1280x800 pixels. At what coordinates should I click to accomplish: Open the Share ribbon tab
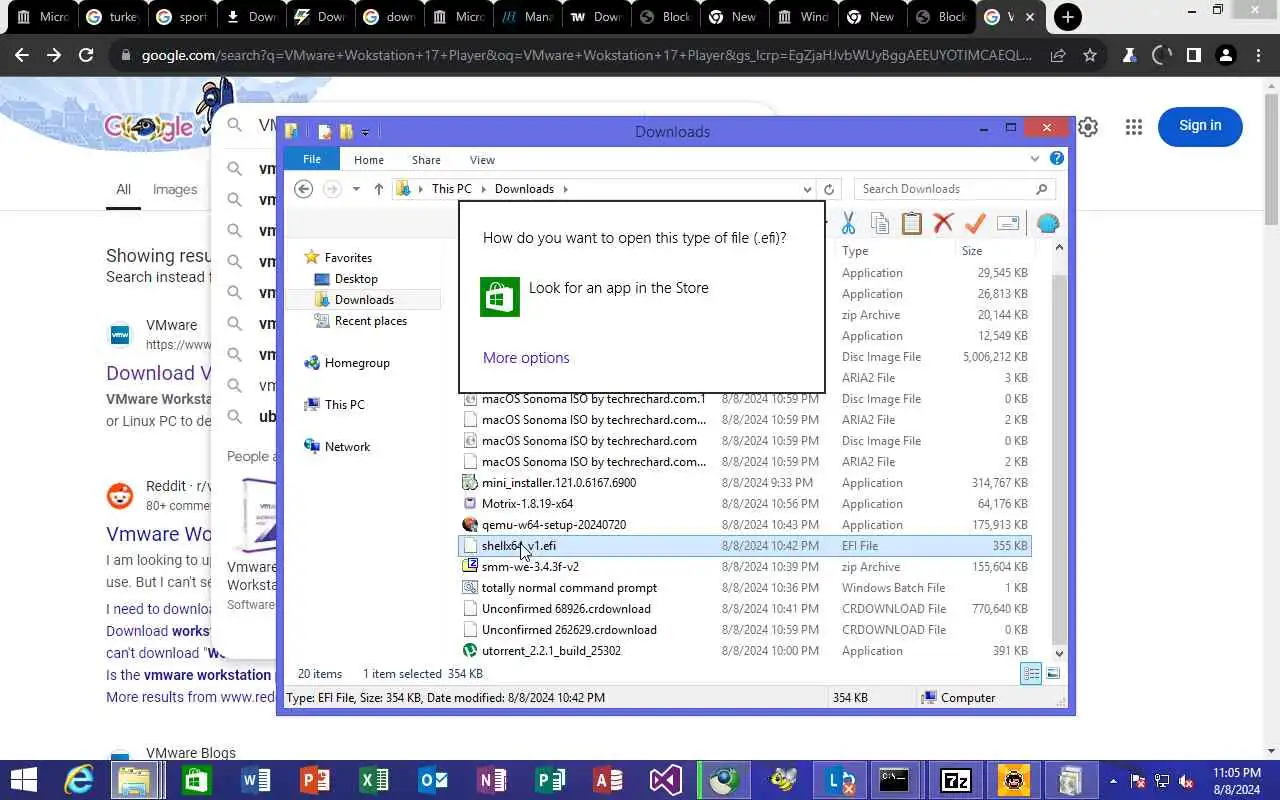[426, 160]
